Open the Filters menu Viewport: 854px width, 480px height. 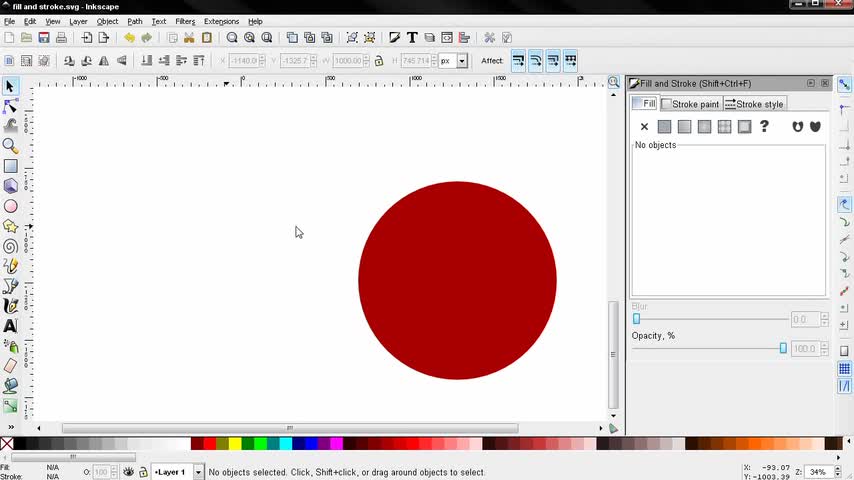[x=185, y=21]
